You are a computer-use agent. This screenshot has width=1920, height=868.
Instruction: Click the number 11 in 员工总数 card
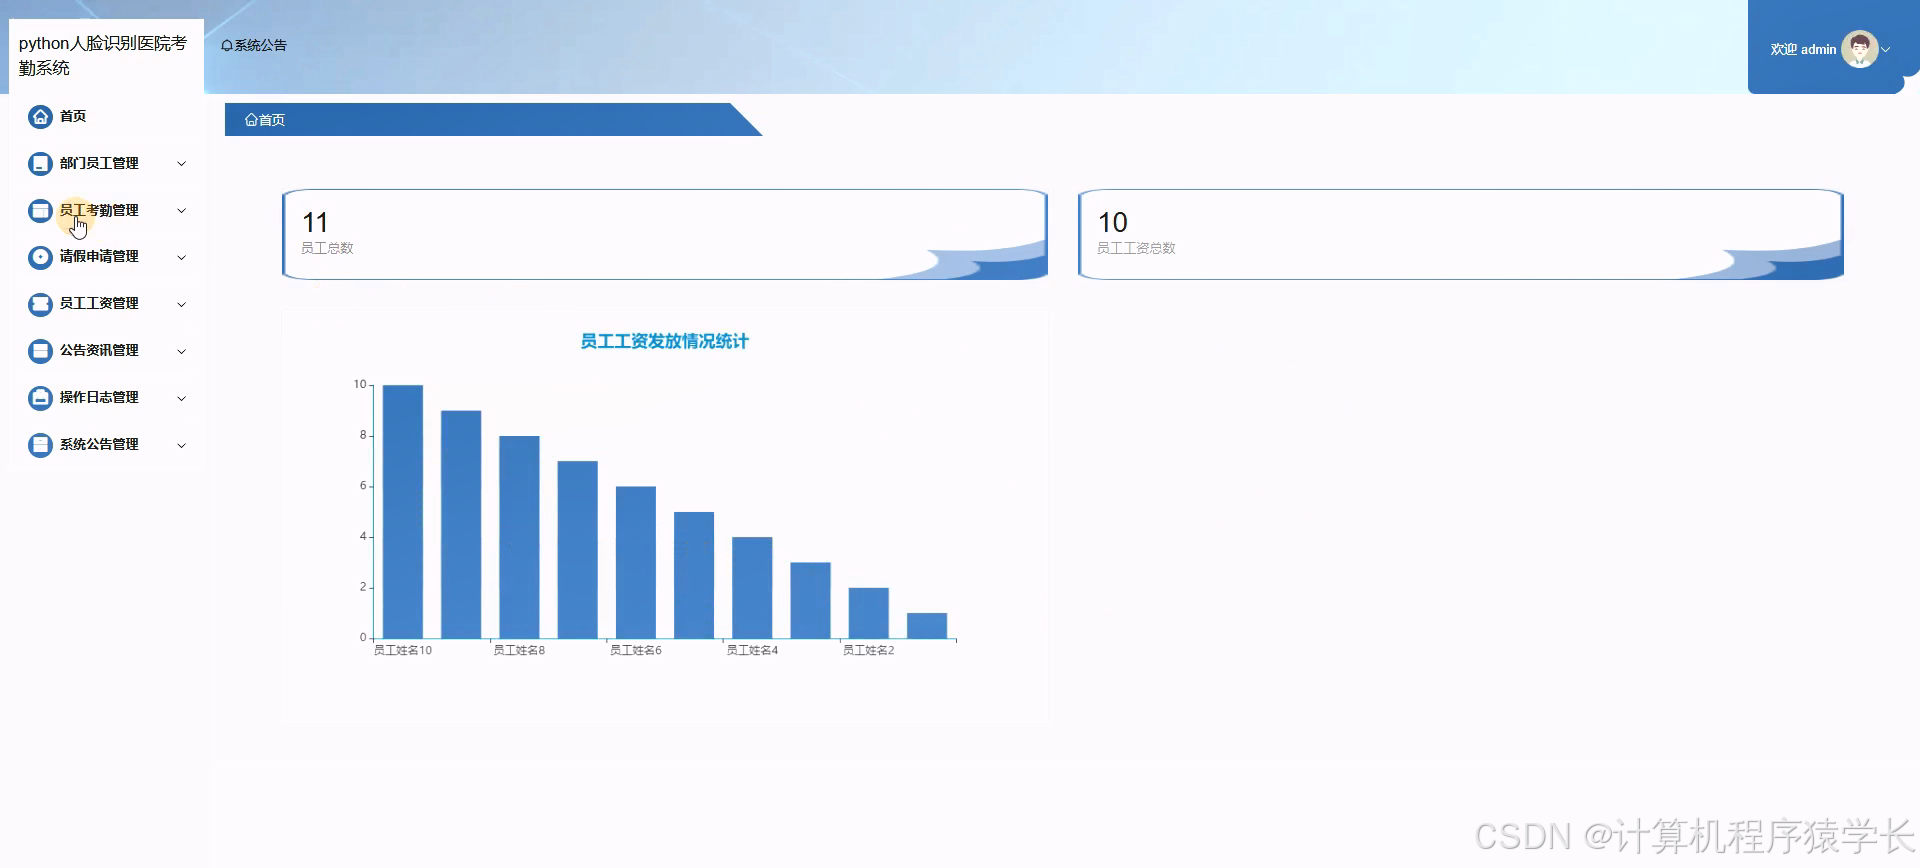(x=315, y=222)
